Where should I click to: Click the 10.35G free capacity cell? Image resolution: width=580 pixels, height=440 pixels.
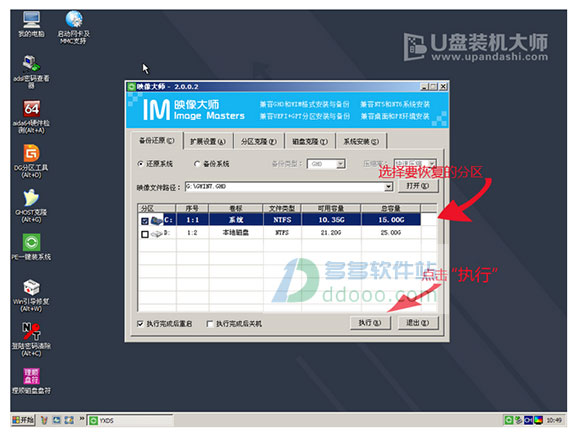(x=331, y=220)
